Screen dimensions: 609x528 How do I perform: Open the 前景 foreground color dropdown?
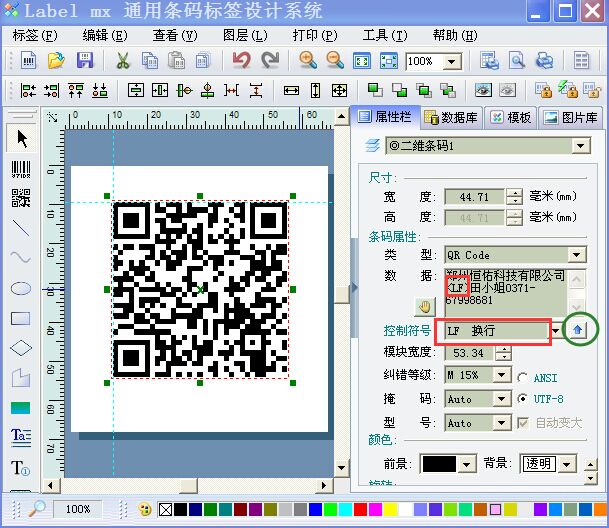[x=467, y=464]
